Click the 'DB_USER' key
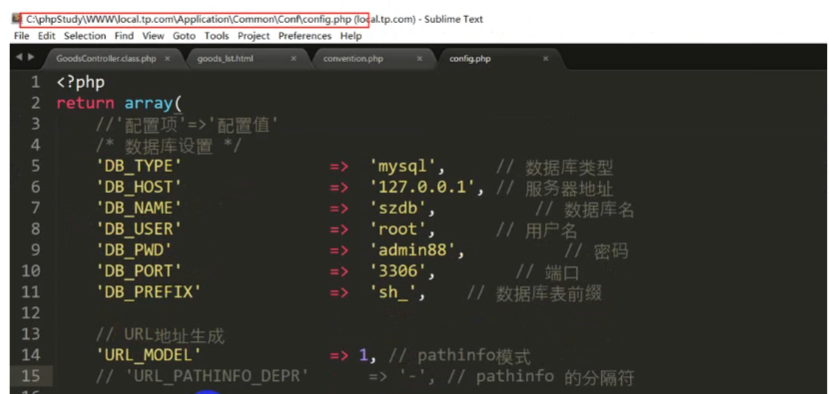This screenshot has height=394, width=829. 139,230
